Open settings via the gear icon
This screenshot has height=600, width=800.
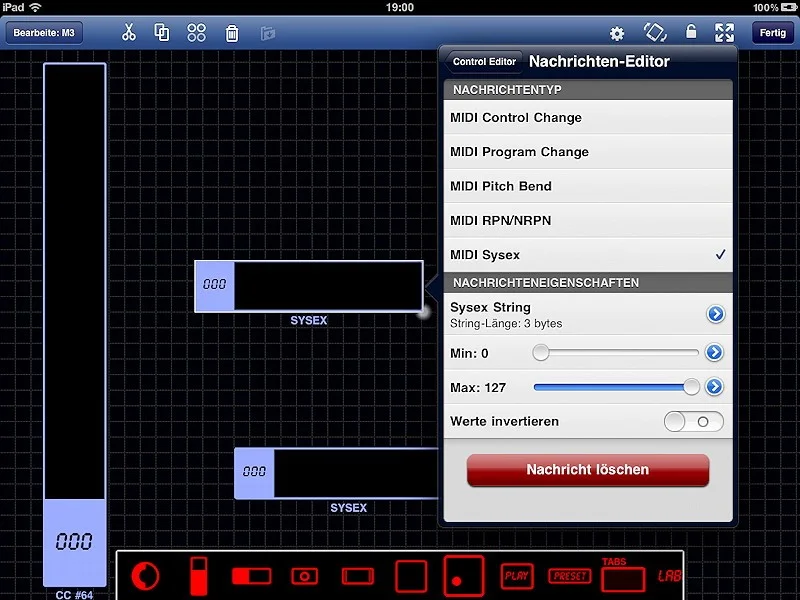tap(617, 34)
